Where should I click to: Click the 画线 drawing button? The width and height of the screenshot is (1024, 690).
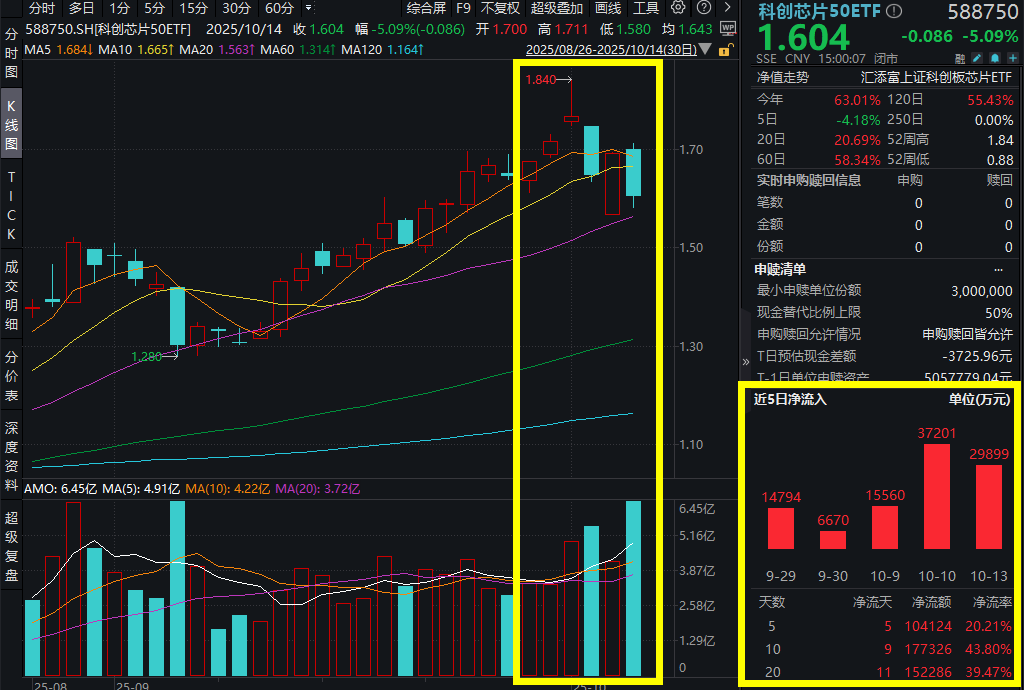coord(608,8)
